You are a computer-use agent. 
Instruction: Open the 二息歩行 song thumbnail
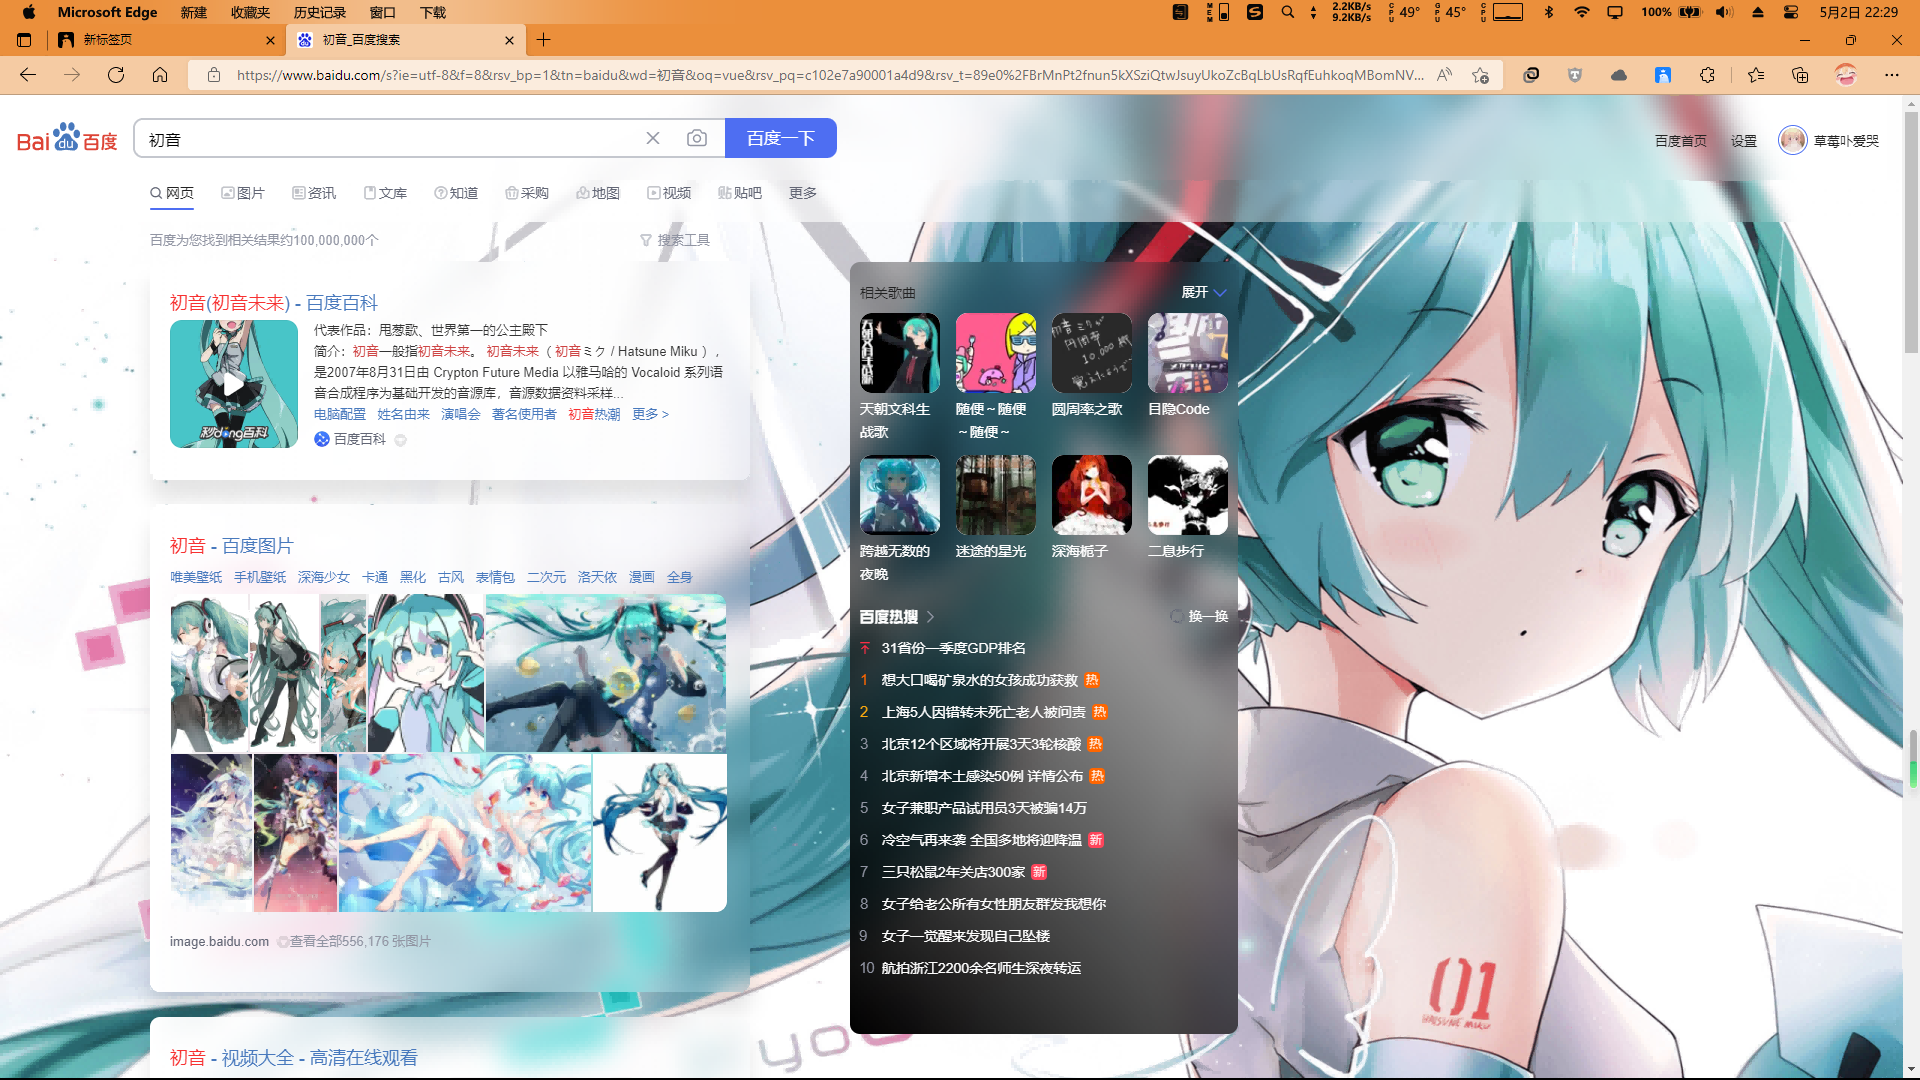(x=1188, y=495)
